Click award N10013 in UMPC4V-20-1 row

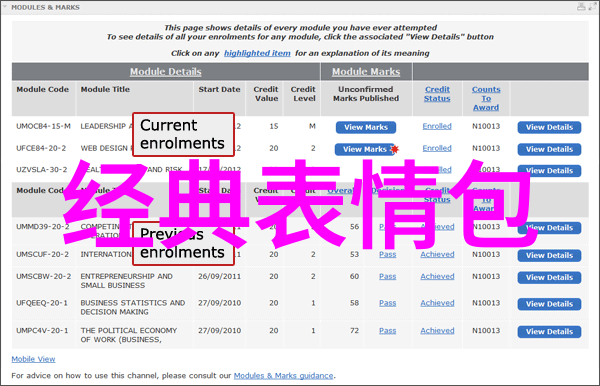[x=486, y=331]
